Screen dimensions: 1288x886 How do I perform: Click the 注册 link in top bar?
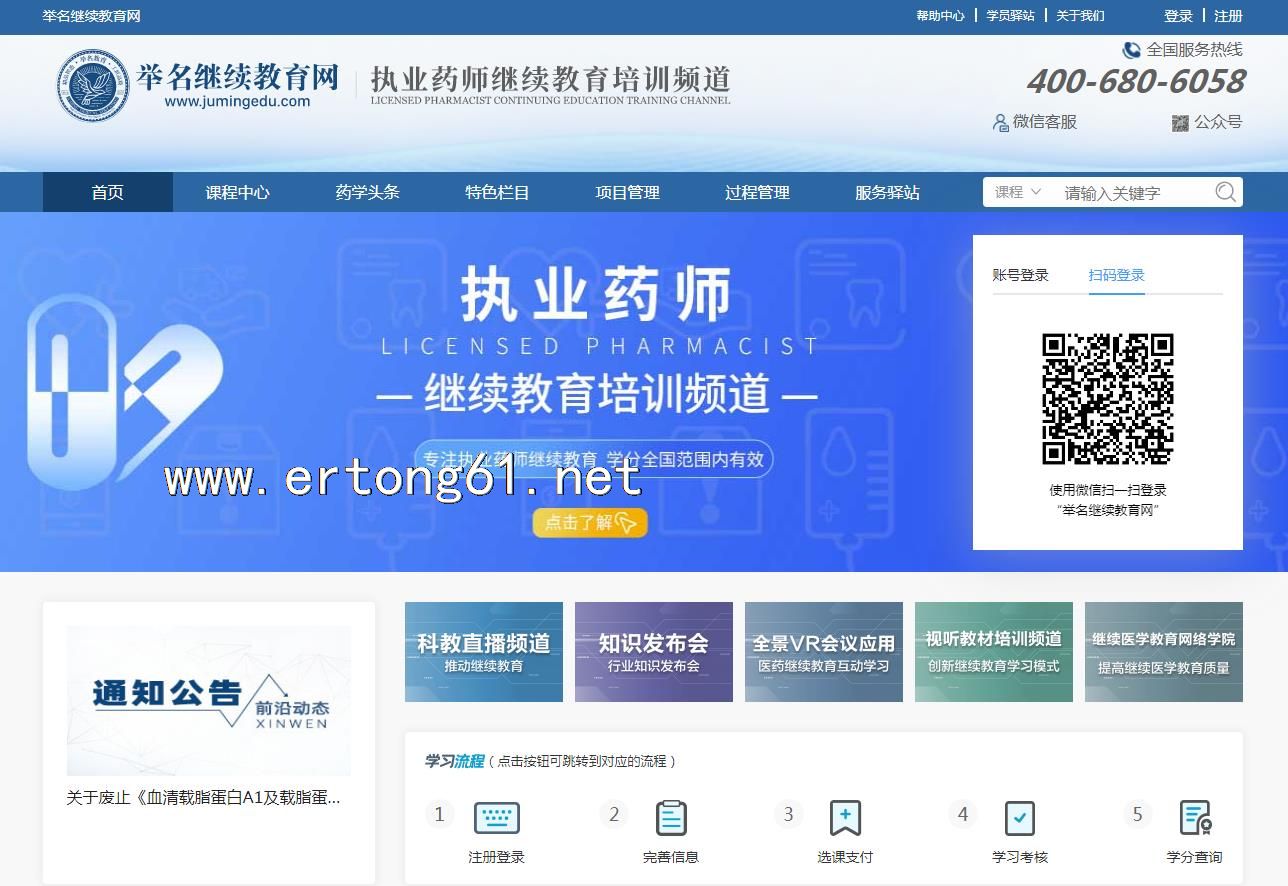1228,16
